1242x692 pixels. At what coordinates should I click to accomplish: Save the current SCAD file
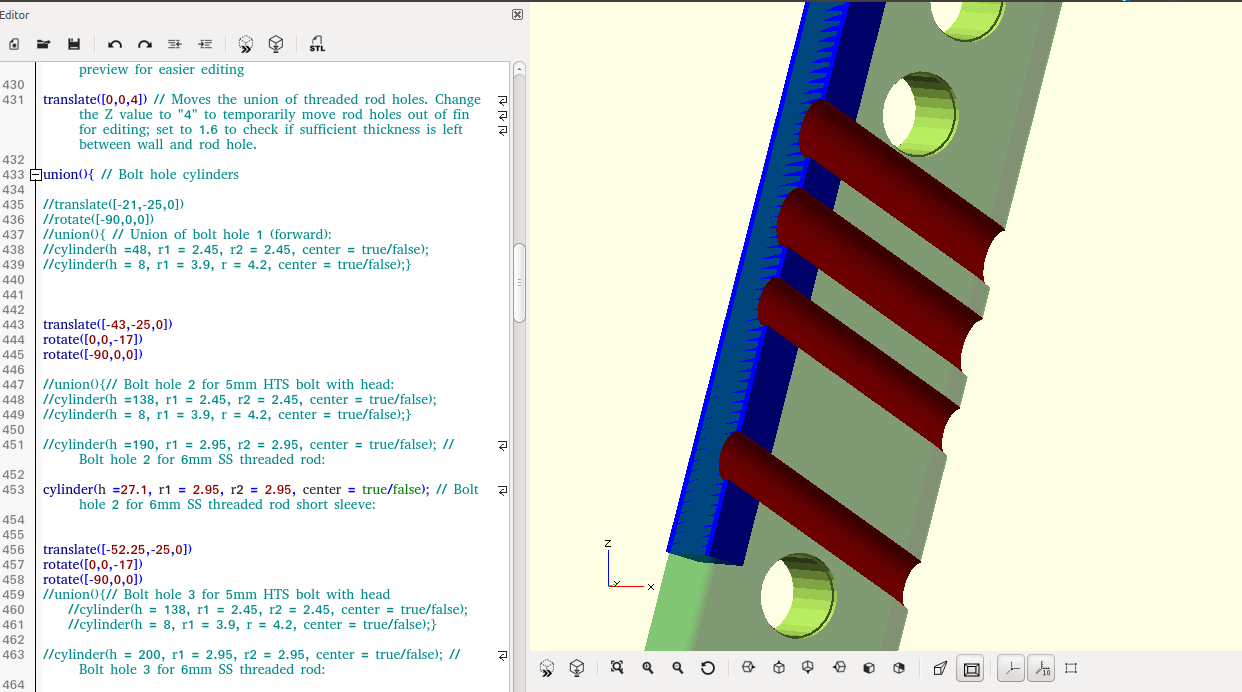click(74, 44)
